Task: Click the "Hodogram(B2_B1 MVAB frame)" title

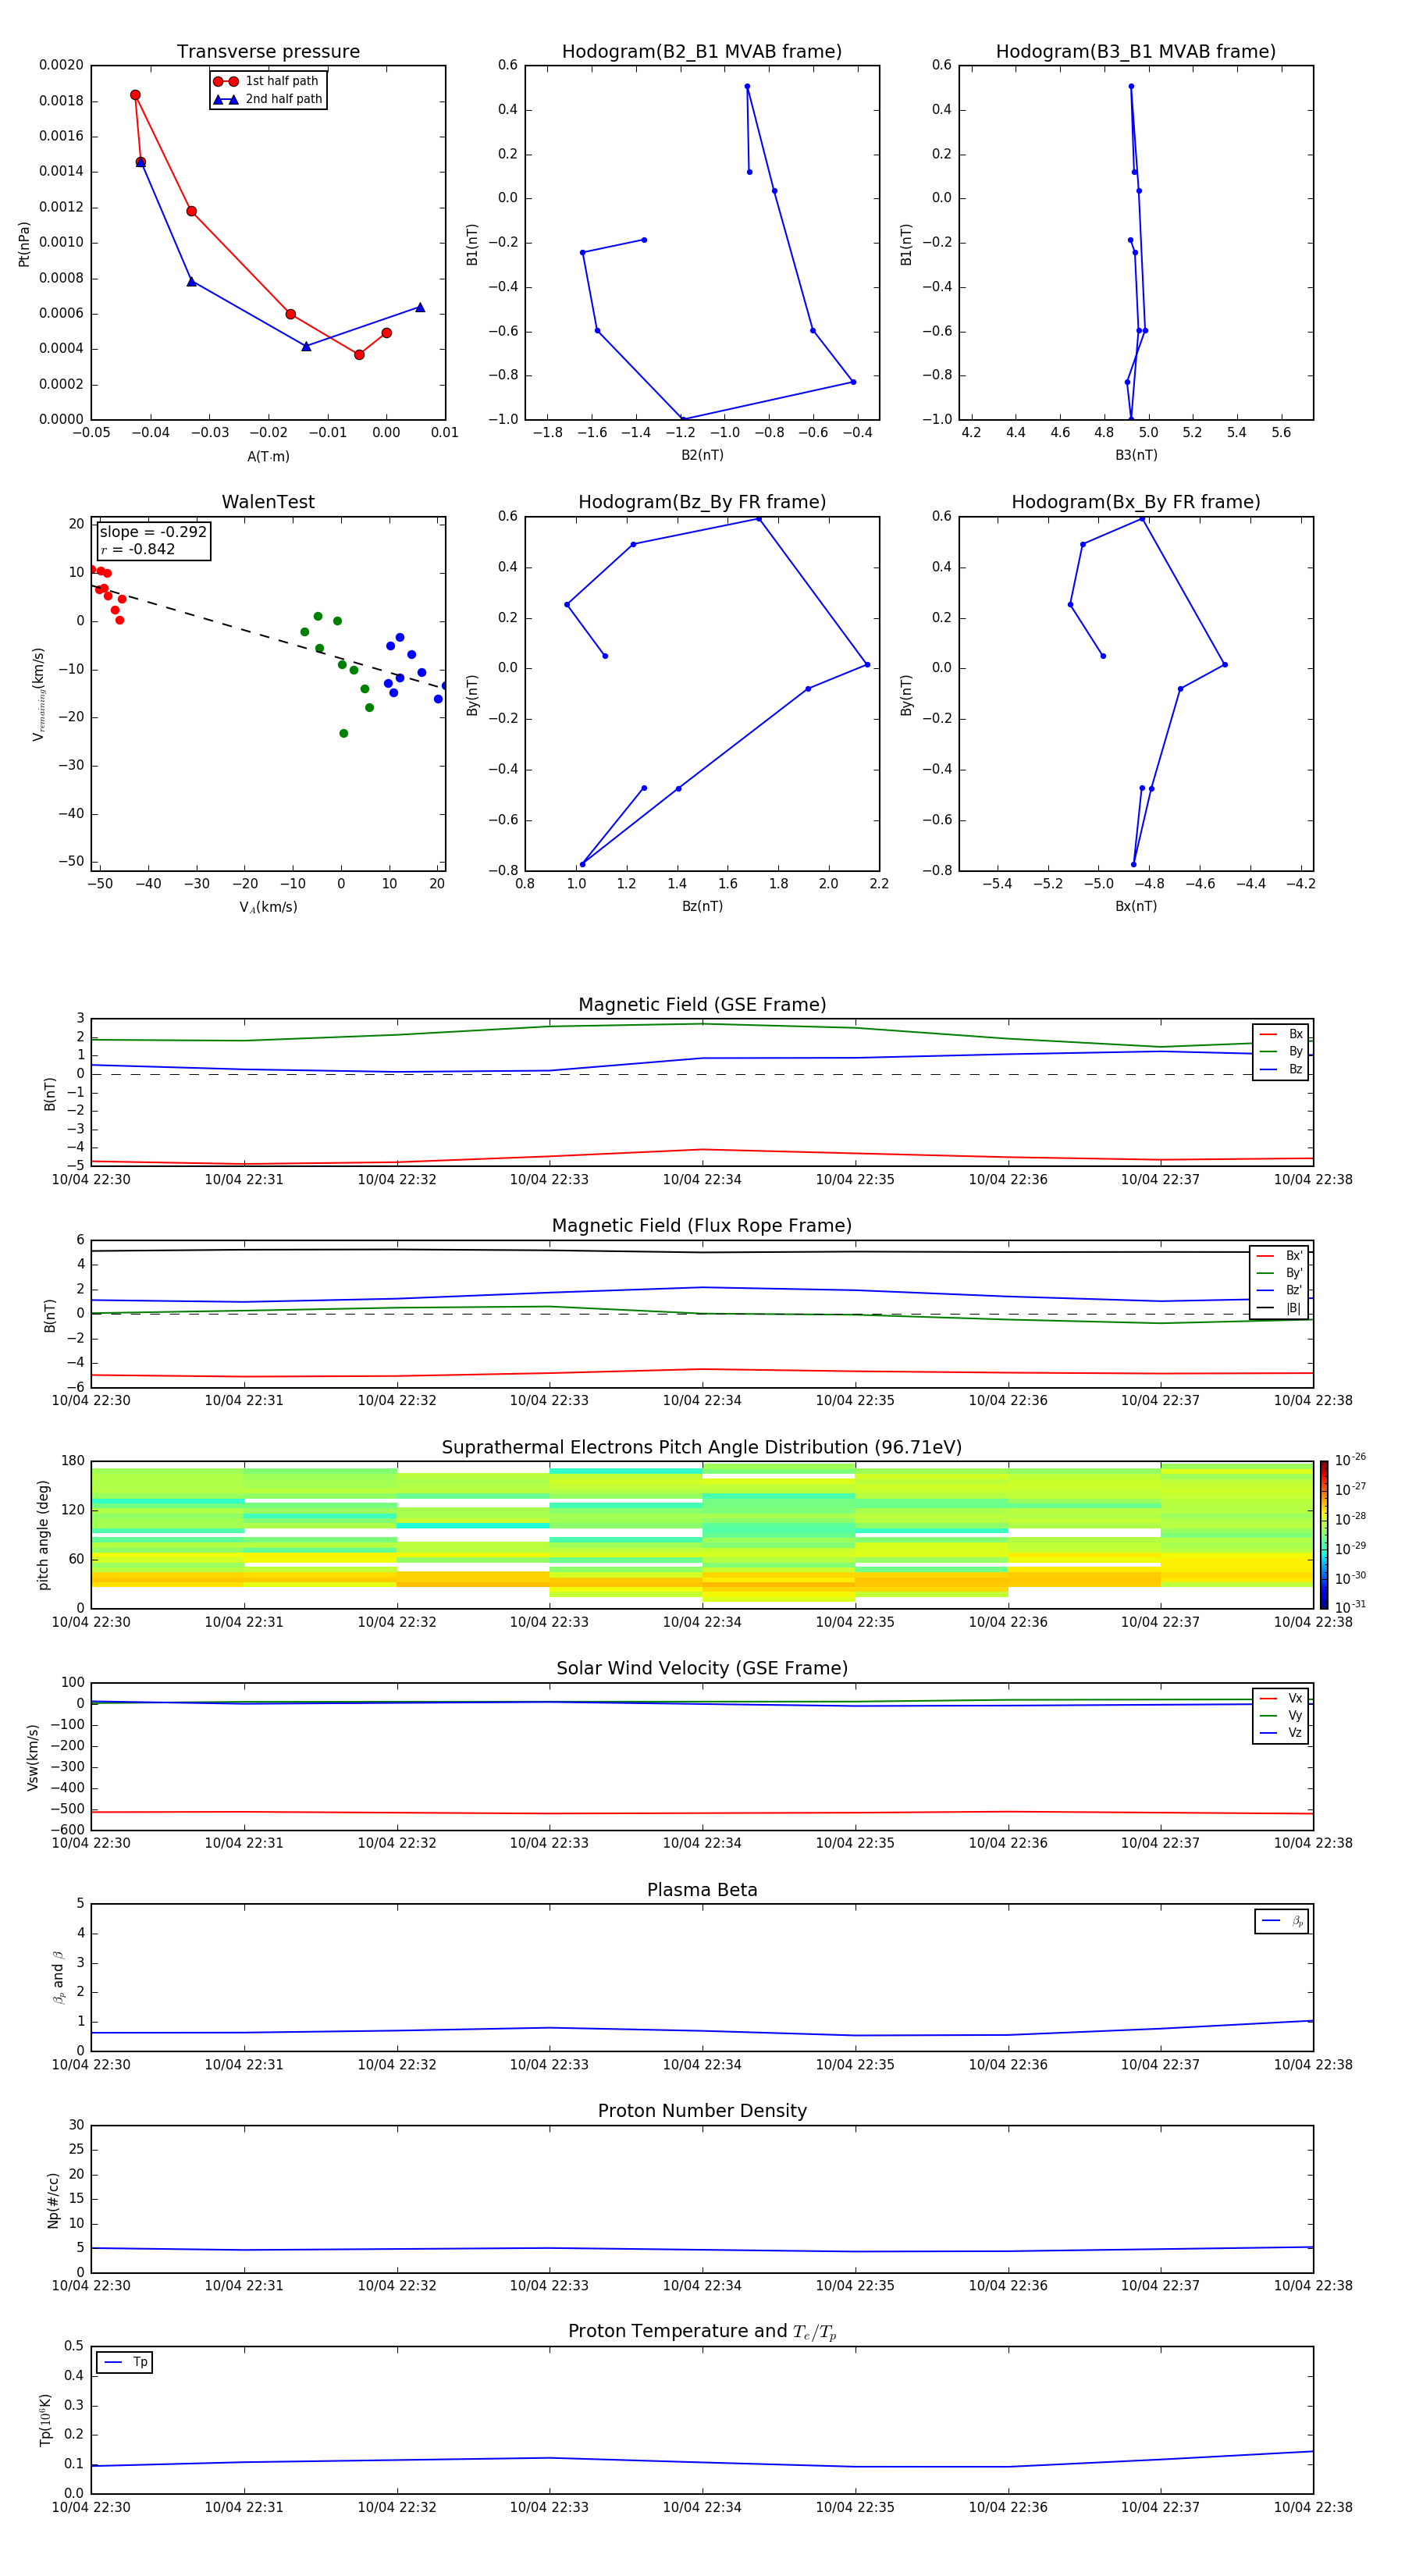Action: tap(702, 52)
